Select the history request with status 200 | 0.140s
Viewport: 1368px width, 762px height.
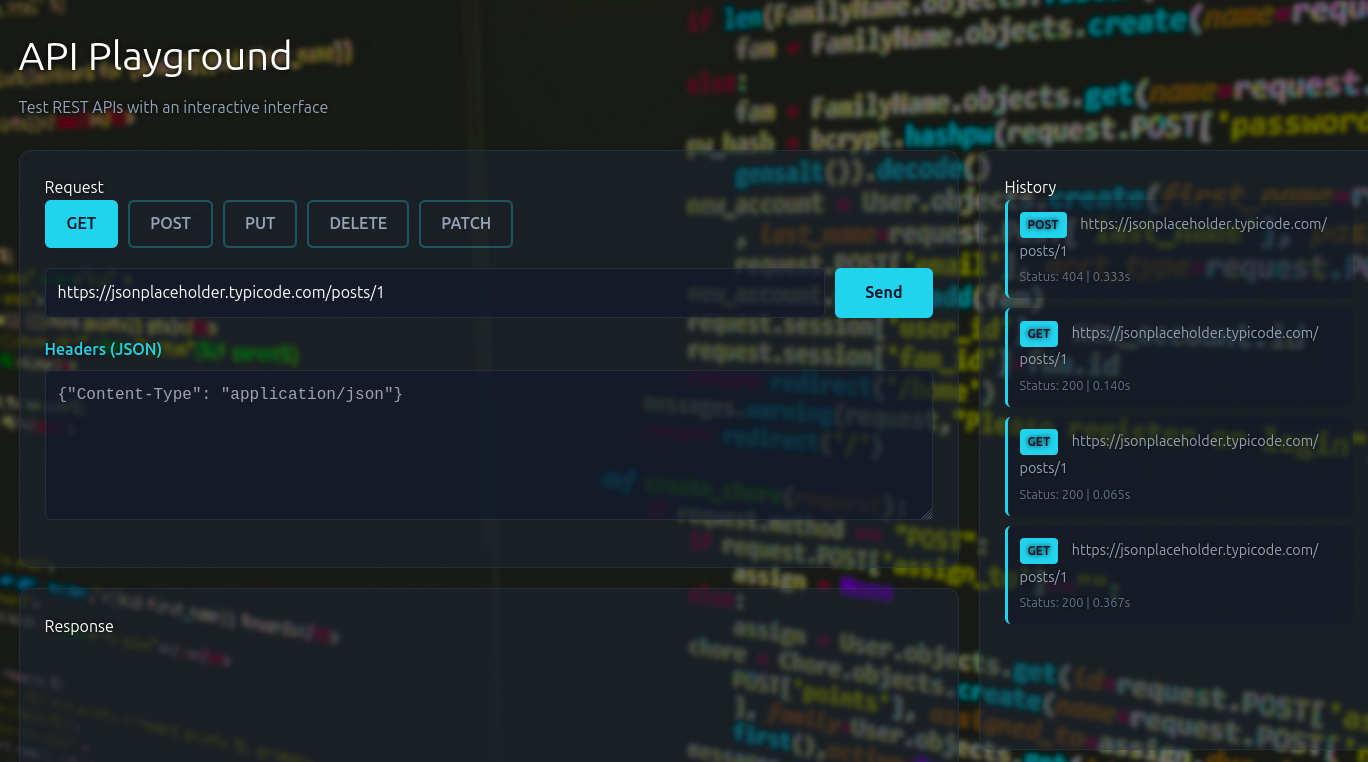(1178, 358)
